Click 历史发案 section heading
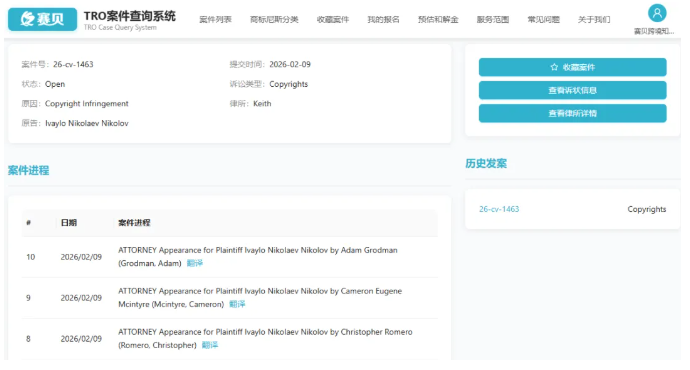Viewport: 690px width, 370px height. click(x=486, y=164)
